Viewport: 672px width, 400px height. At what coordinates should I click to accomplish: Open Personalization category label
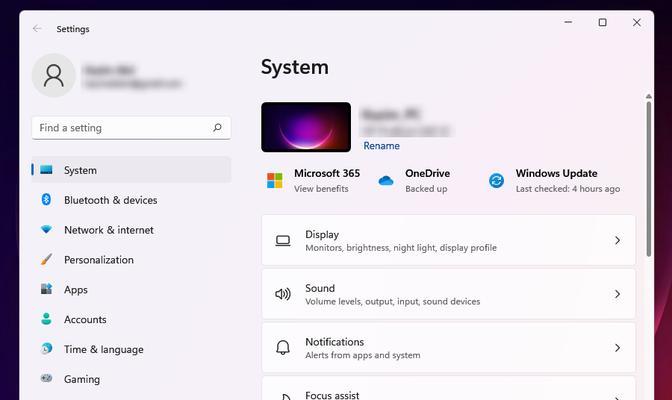tap(99, 260)
